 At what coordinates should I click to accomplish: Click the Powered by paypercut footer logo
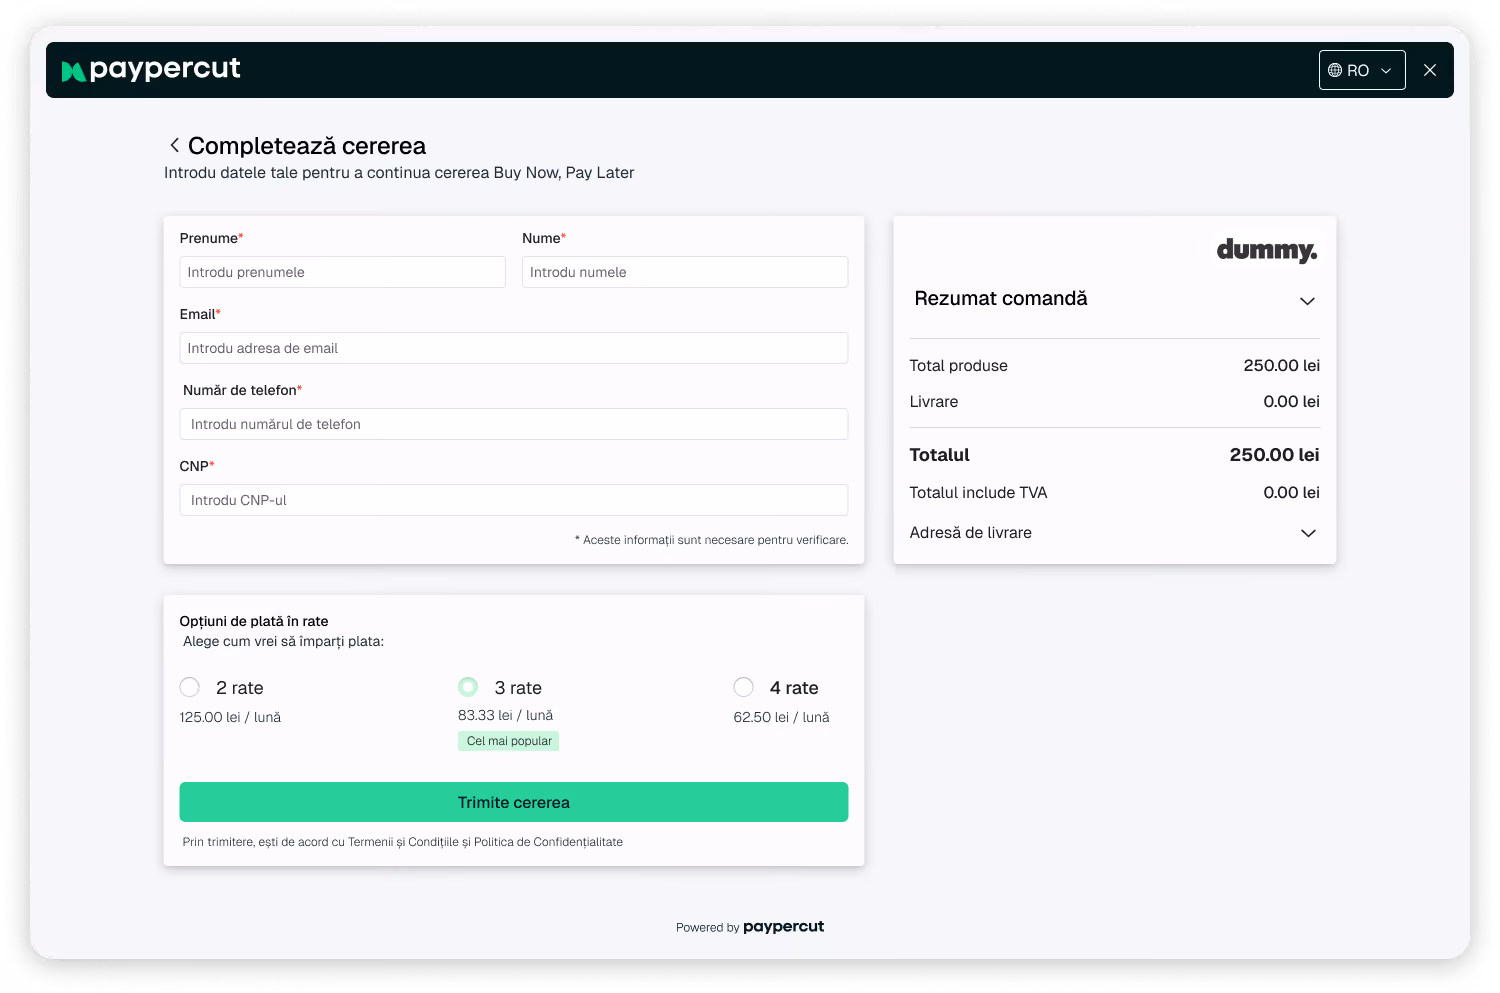click(x=783, y=927)
